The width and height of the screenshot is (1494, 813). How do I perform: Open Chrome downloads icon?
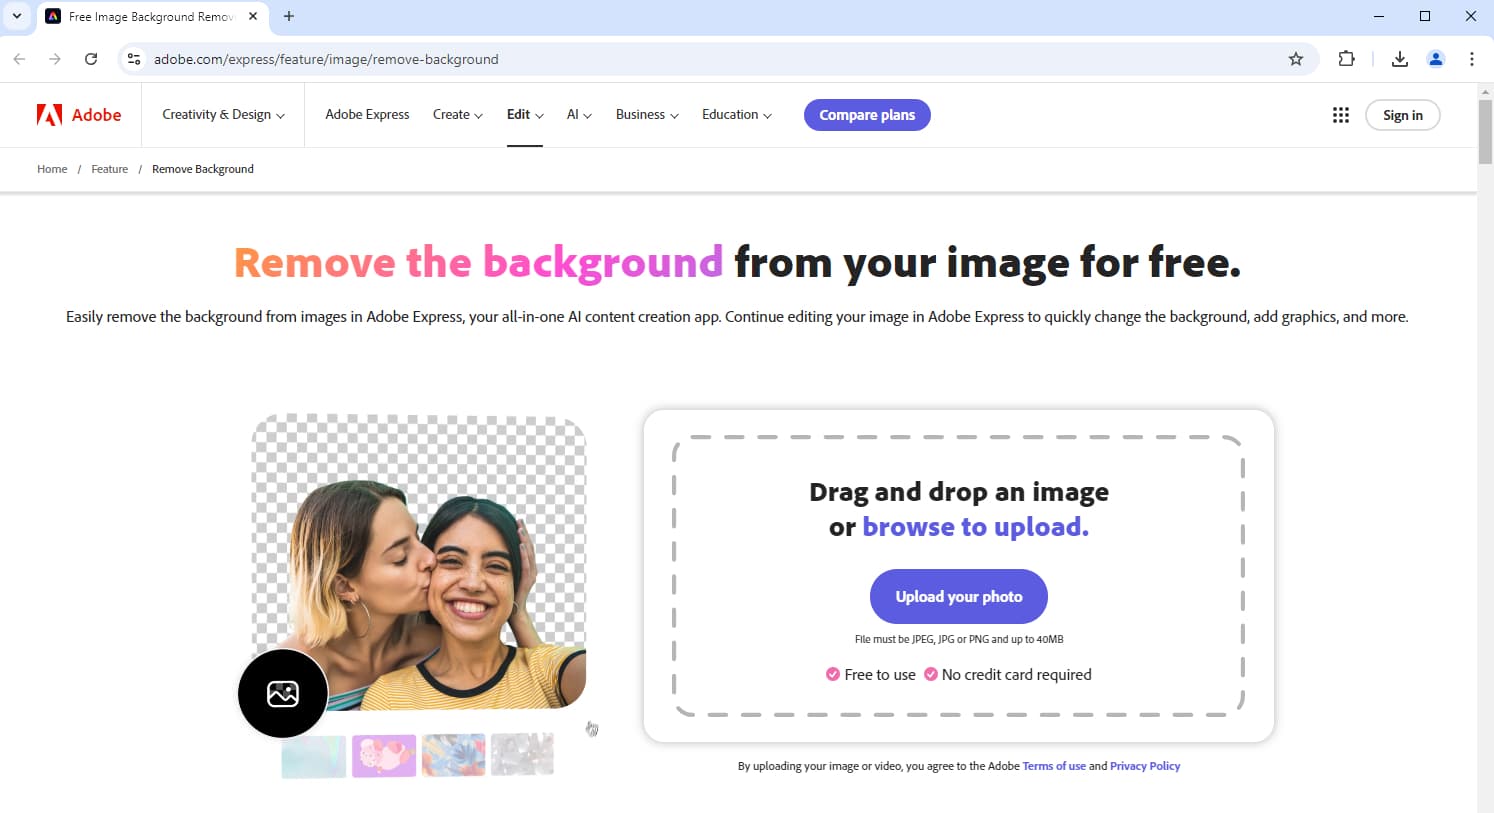pyautogui.click(x=1399, y=59)
